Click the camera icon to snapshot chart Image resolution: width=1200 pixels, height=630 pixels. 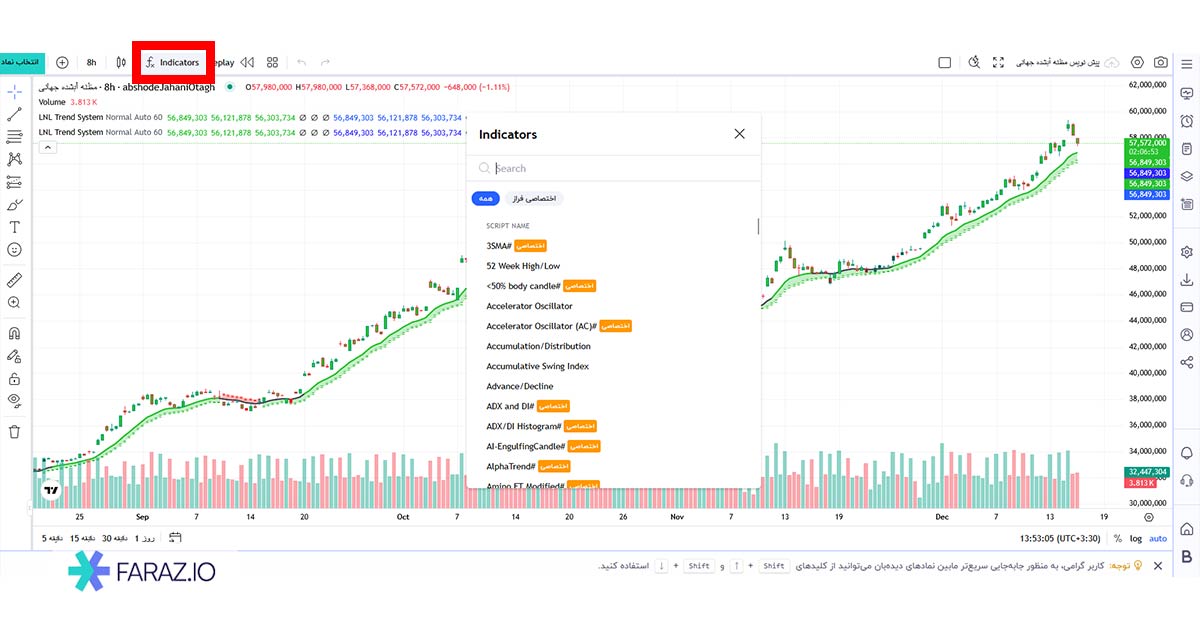click(x=1160, y=62)
